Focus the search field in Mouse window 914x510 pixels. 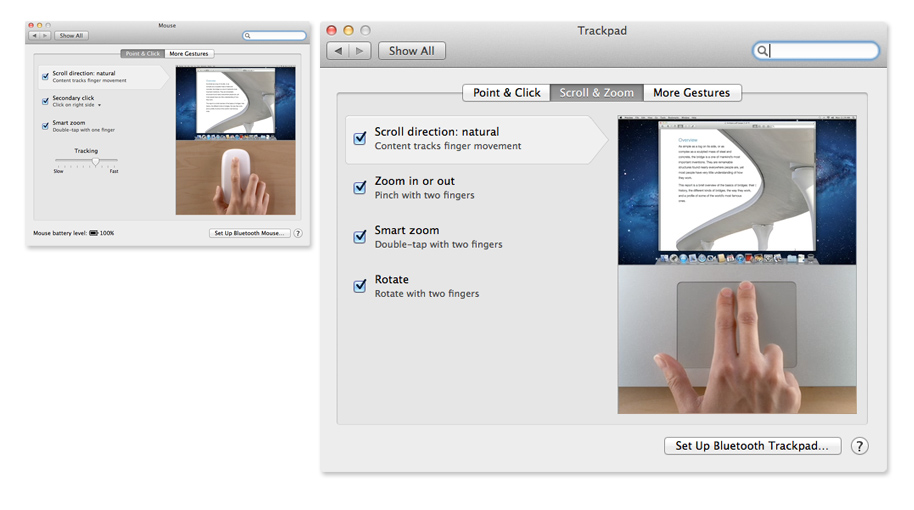coord(275,36)
